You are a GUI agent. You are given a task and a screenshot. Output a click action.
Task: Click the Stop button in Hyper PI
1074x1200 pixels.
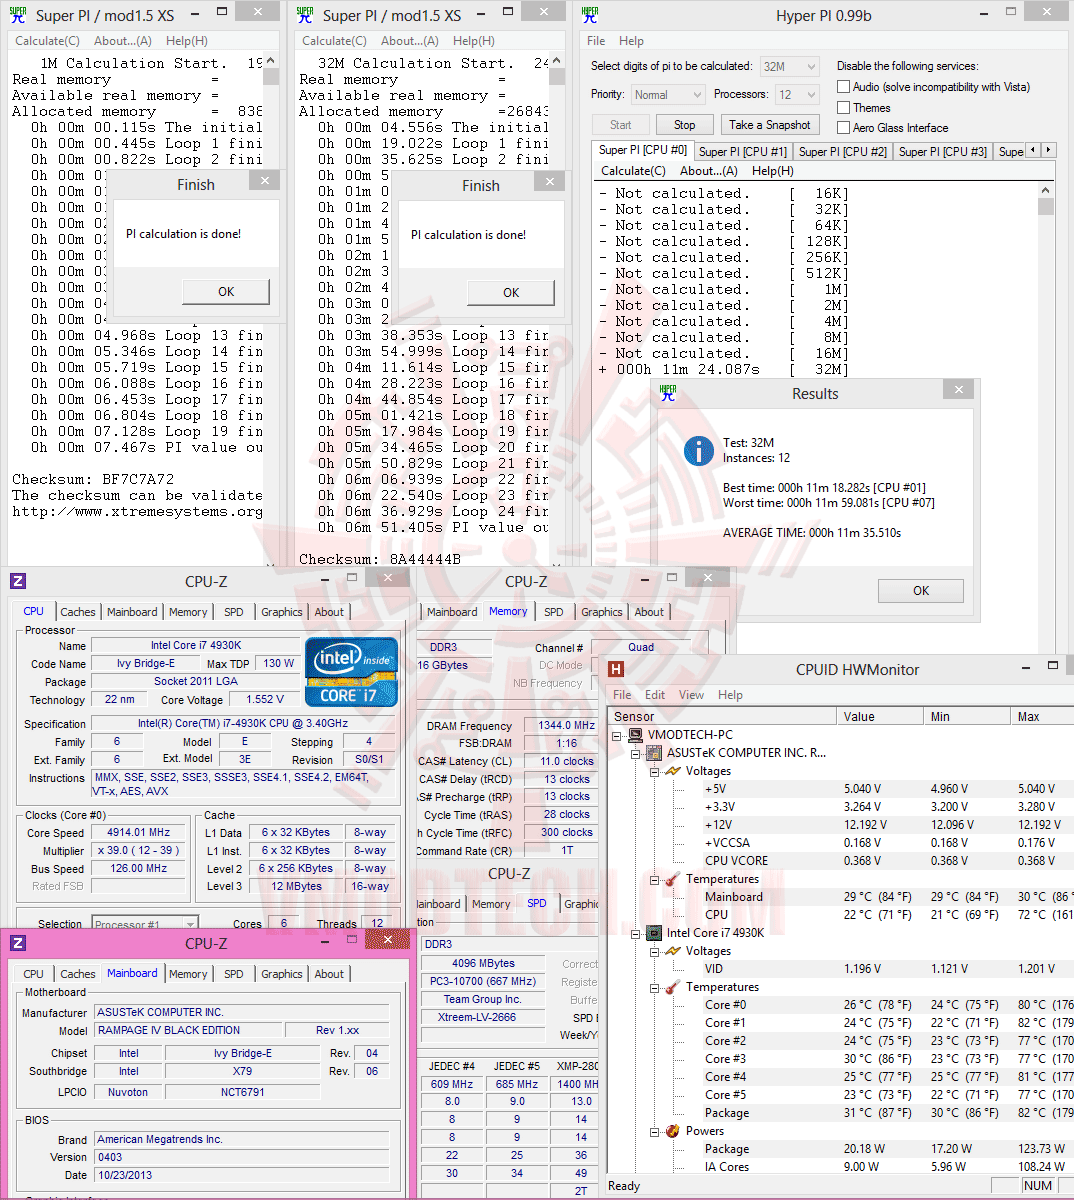(684, 125)
